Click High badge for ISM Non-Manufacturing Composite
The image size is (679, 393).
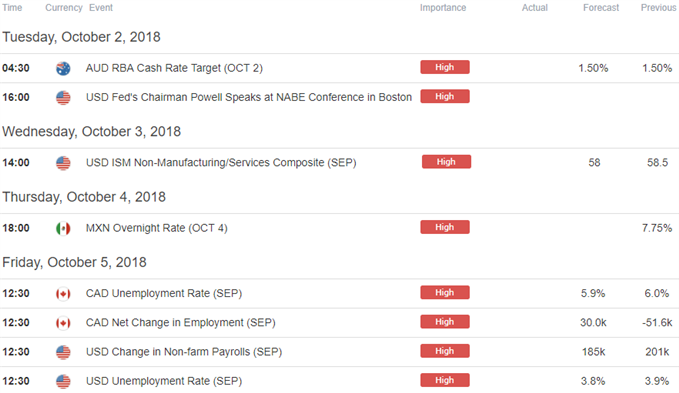pyautogui.click(x=446, y=161)
